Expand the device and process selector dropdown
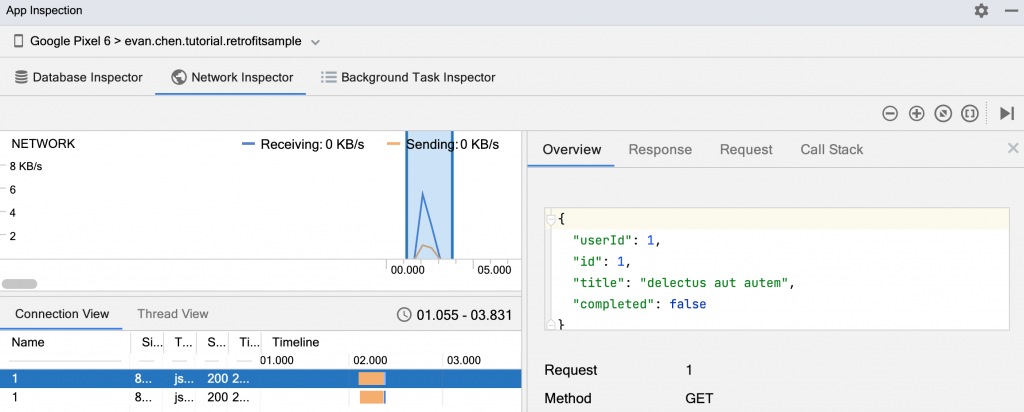Image resolution: width=1024 pixels, height=412 pixels. click(315, 42)
